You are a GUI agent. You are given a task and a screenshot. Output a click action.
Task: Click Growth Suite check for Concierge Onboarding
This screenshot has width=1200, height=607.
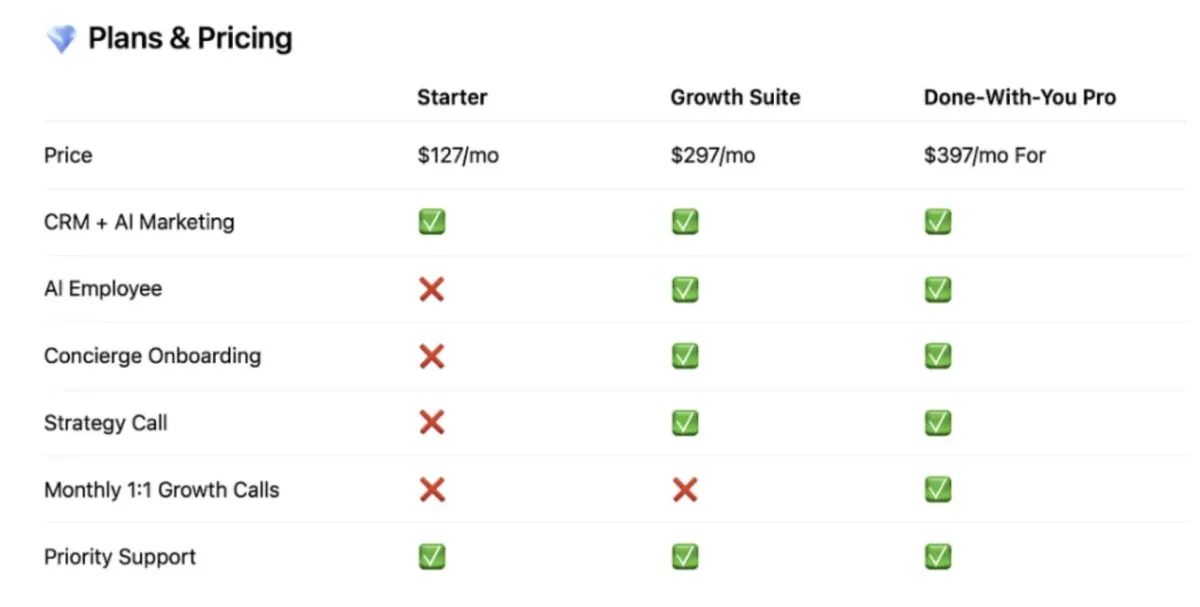pyautogui.click(x=685, y=356)
